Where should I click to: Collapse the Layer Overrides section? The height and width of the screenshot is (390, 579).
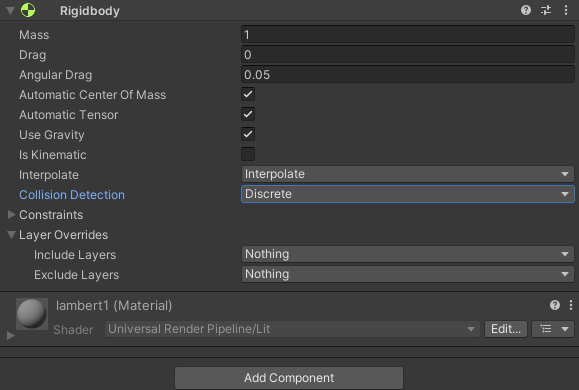[x=11, y=235]
